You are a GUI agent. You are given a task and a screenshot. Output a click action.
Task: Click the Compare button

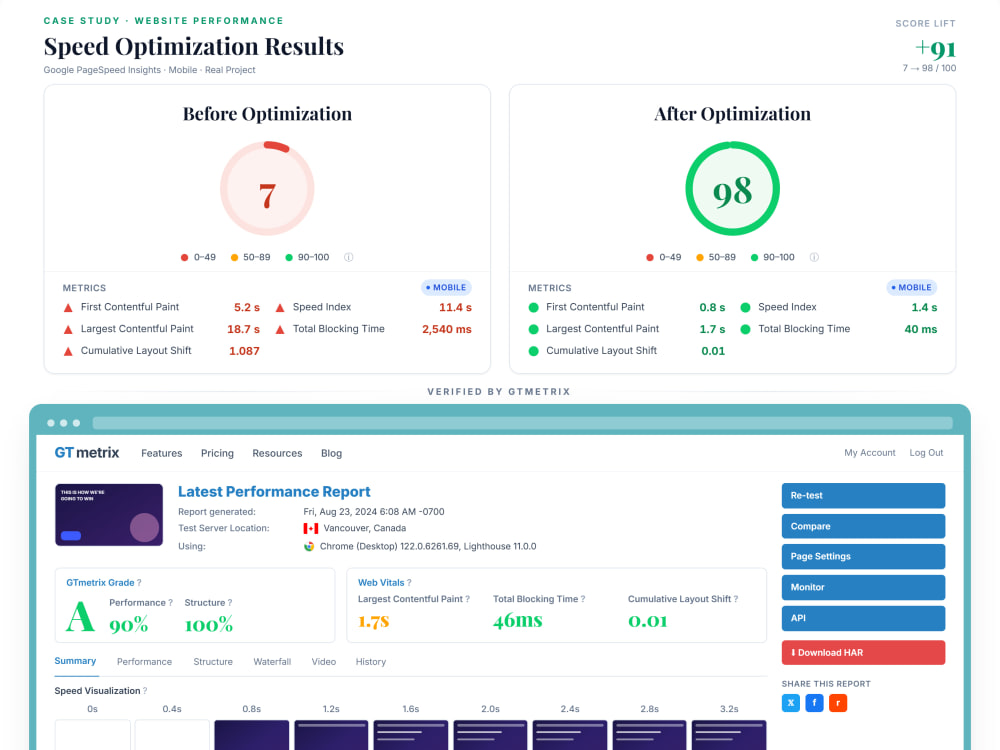coord(863,526)
